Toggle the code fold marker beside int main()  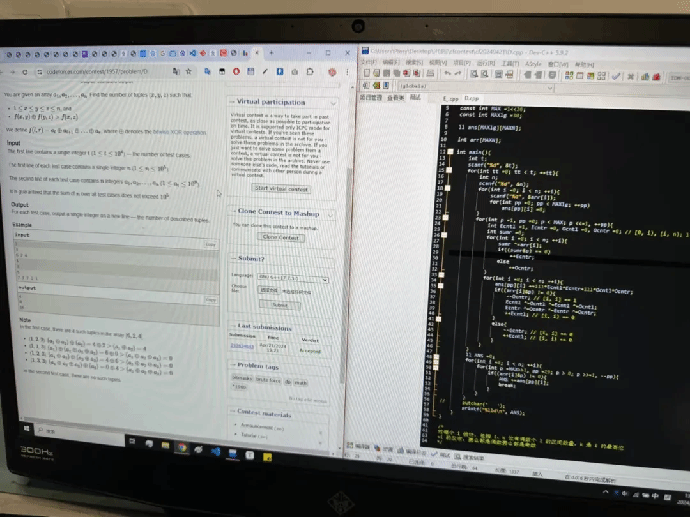click(x=451, y=152)
